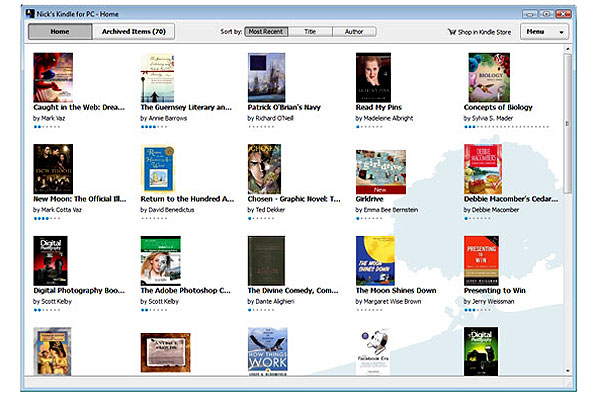Click author 'by Madeleine Albright'
The height and width of the screenshot is (396, 596).
click(384, 118)
